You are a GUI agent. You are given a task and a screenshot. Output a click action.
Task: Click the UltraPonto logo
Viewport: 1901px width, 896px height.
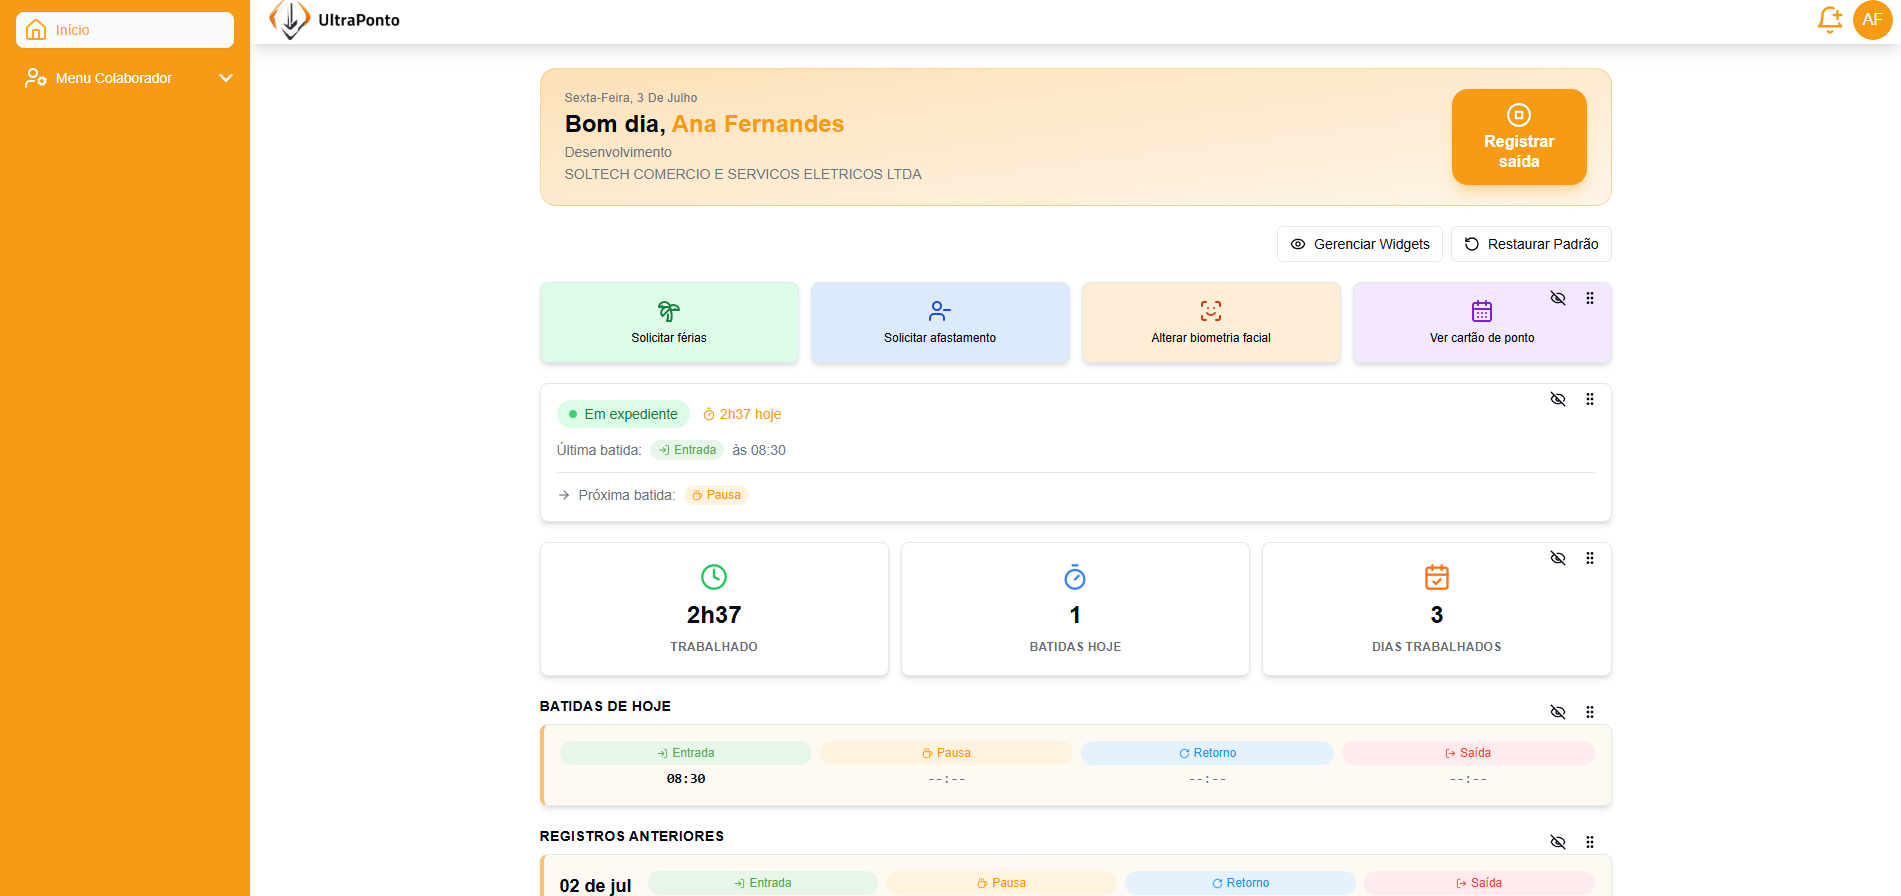(335, 20)
